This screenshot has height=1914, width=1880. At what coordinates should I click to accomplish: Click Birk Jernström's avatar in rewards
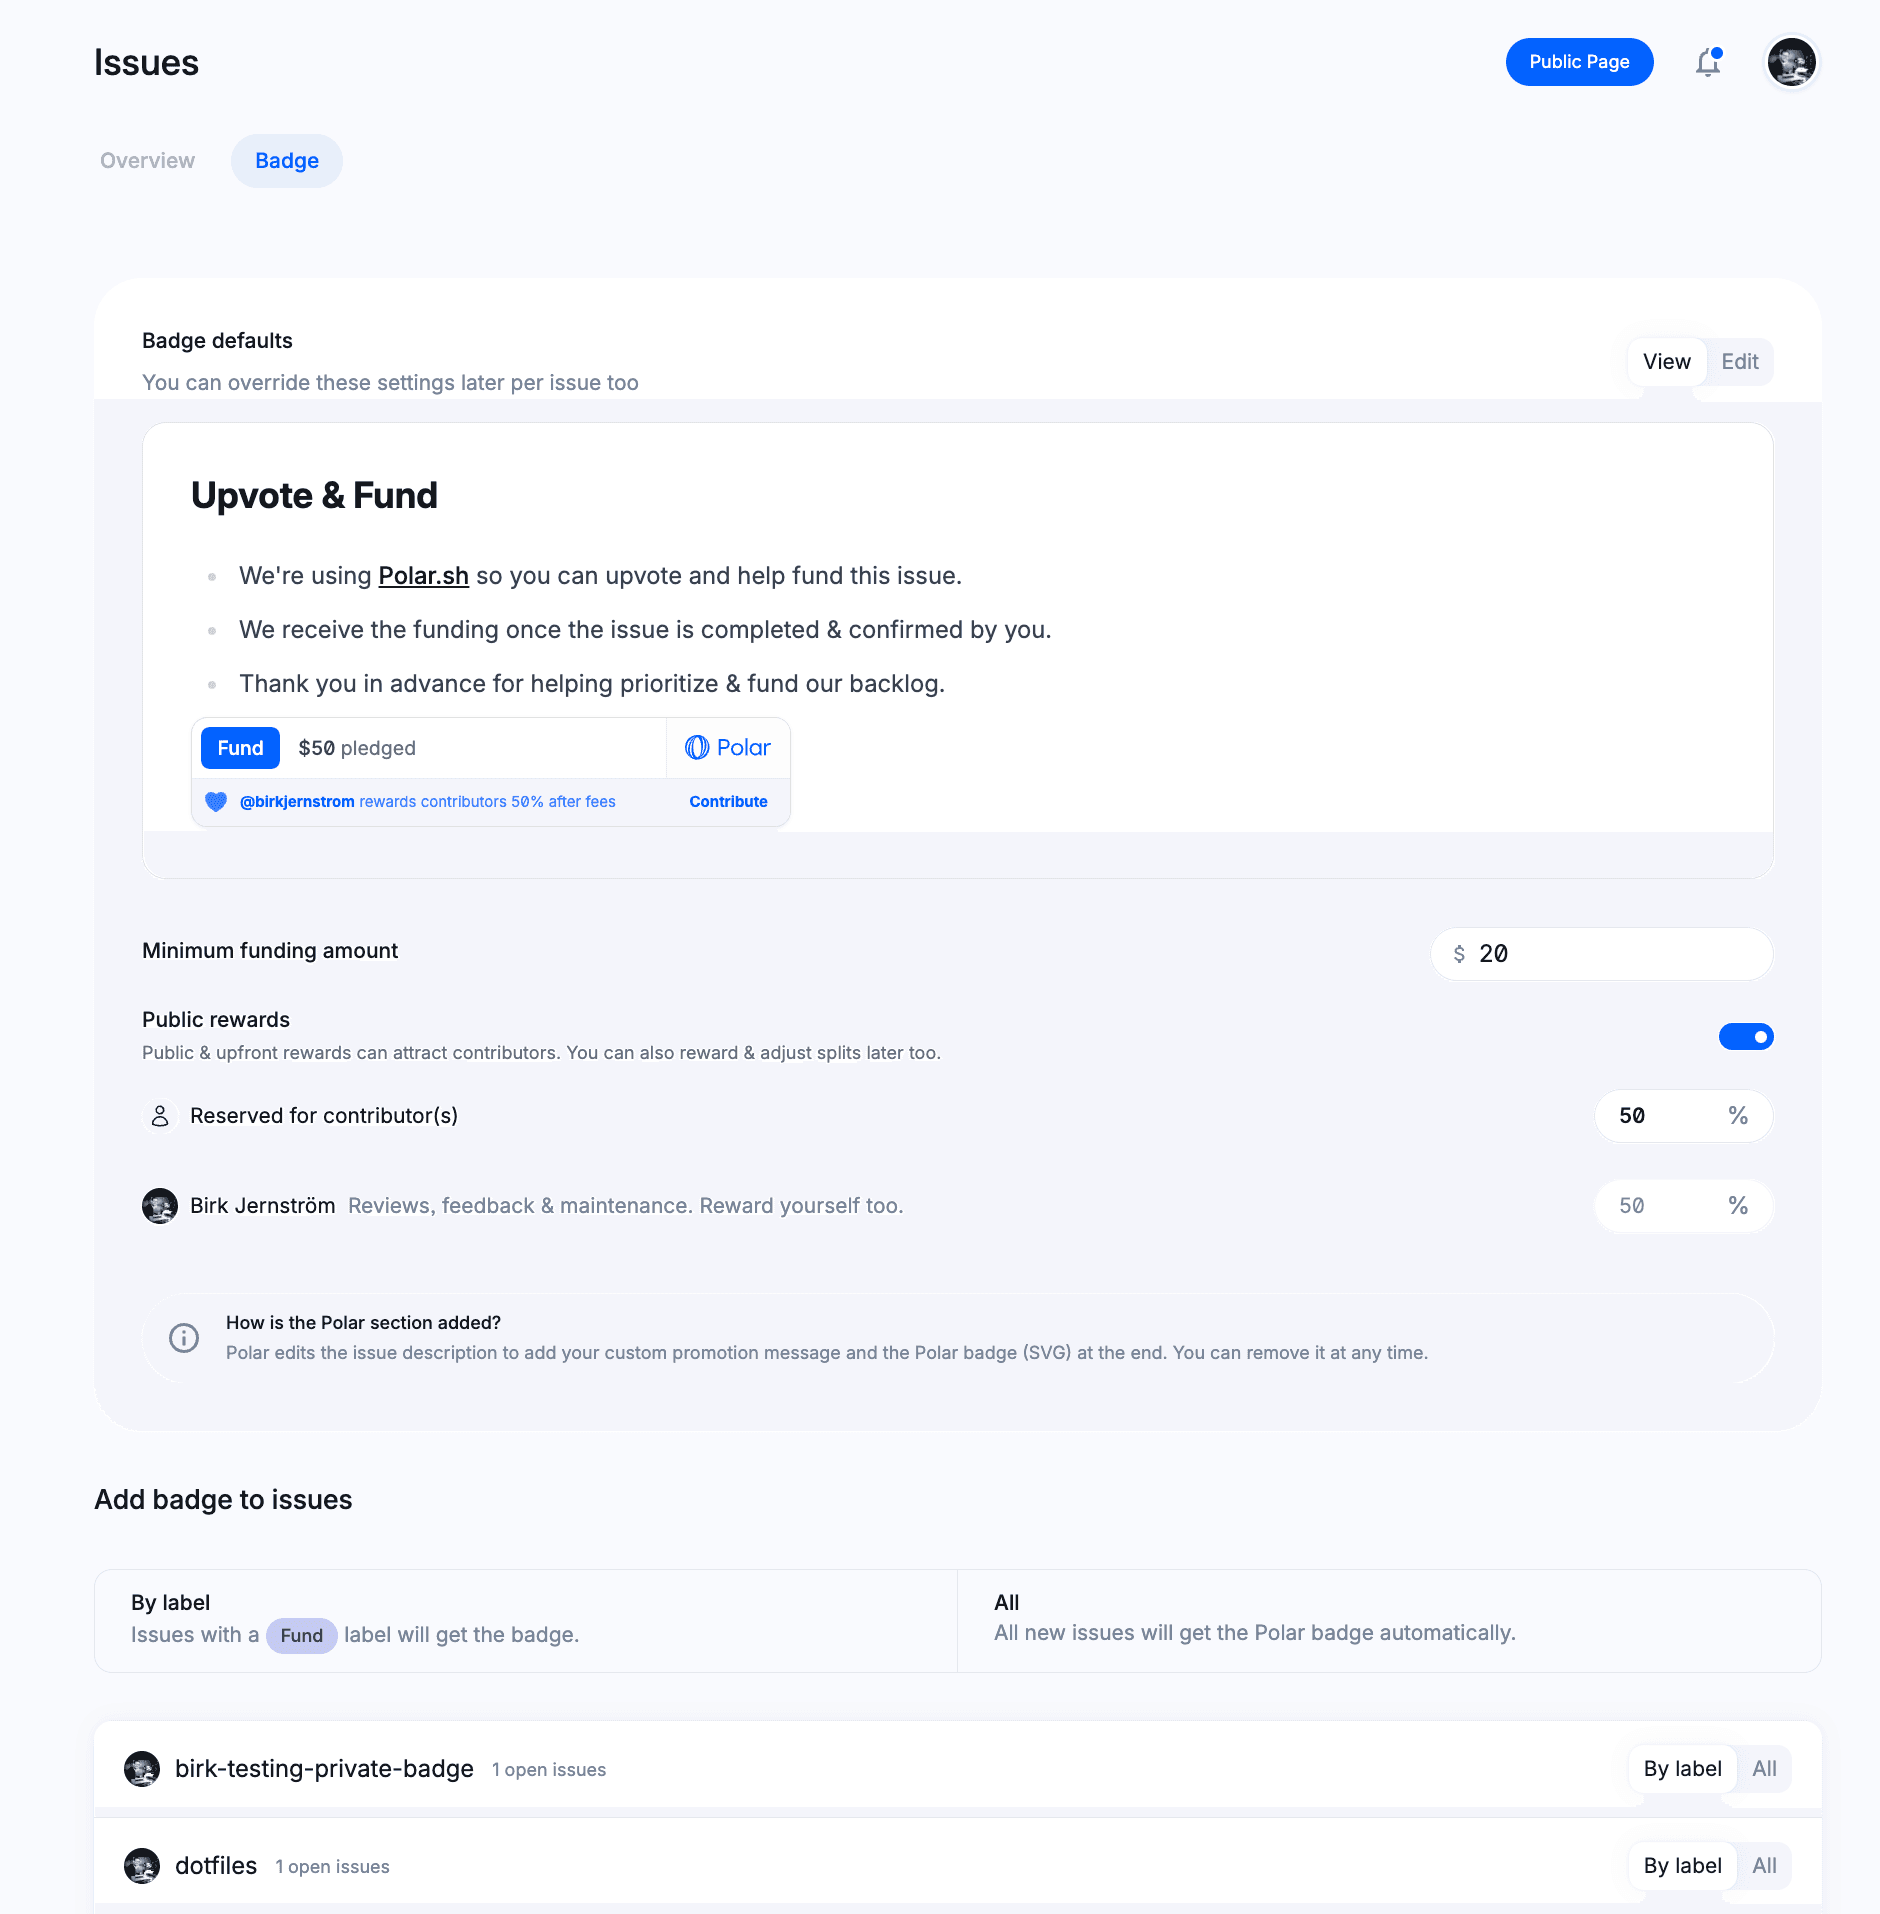[x=160, y=1206]
